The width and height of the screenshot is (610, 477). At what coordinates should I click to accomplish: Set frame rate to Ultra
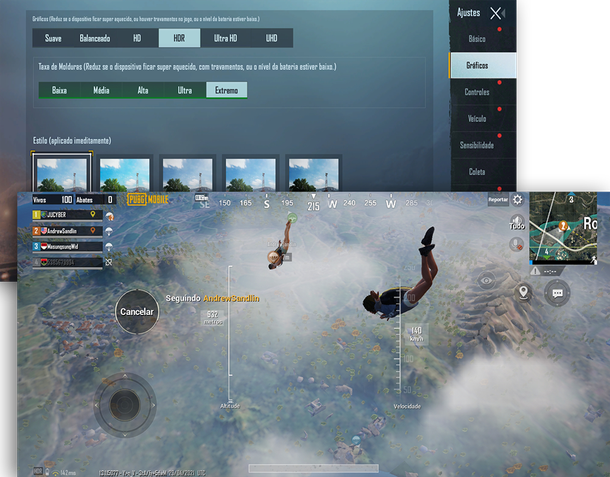pyautogui.click(x=185, y=90)
